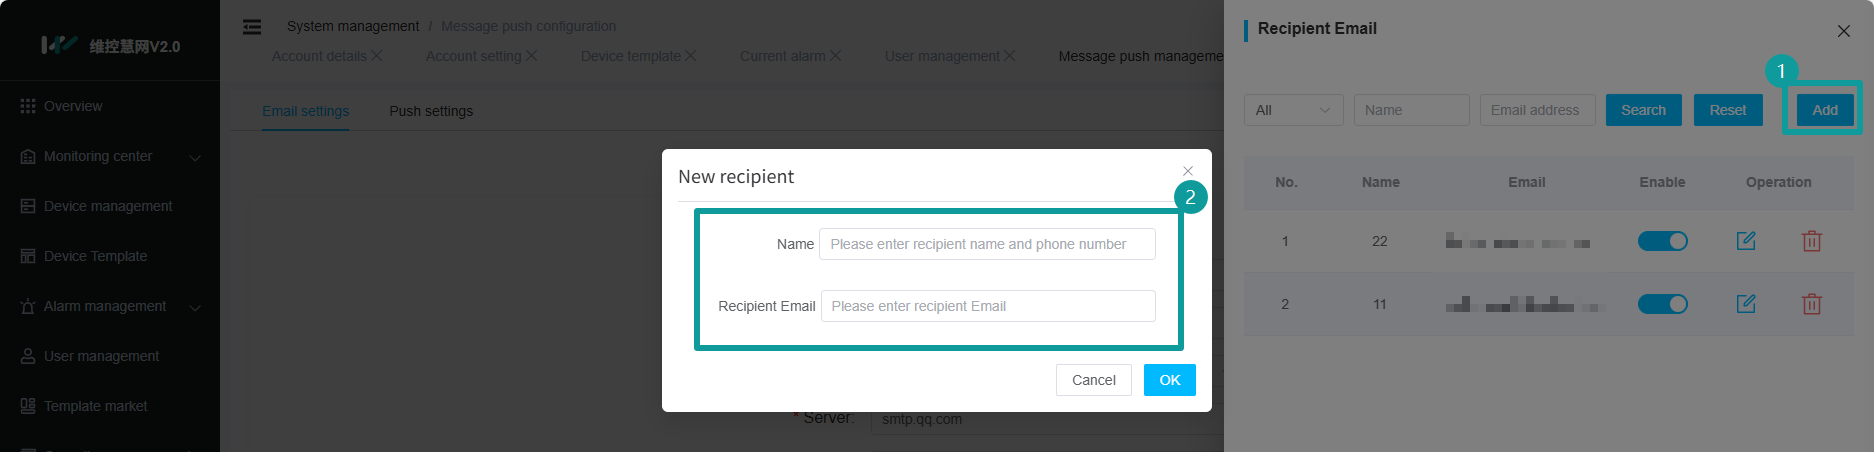Close the Recipient Email panel

tap(1843, 31)
